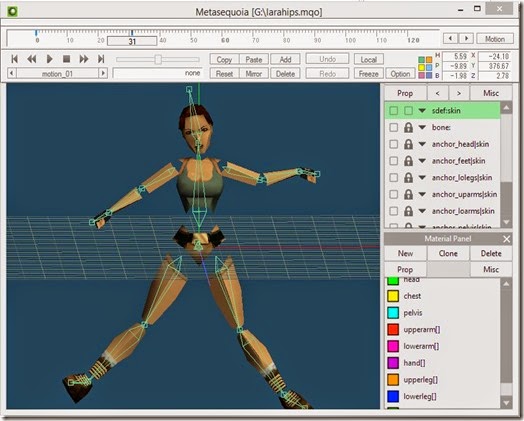Screen dimensions: 524x421
Task: Open Material Panel Misc menu
Action: coord(491,270)
